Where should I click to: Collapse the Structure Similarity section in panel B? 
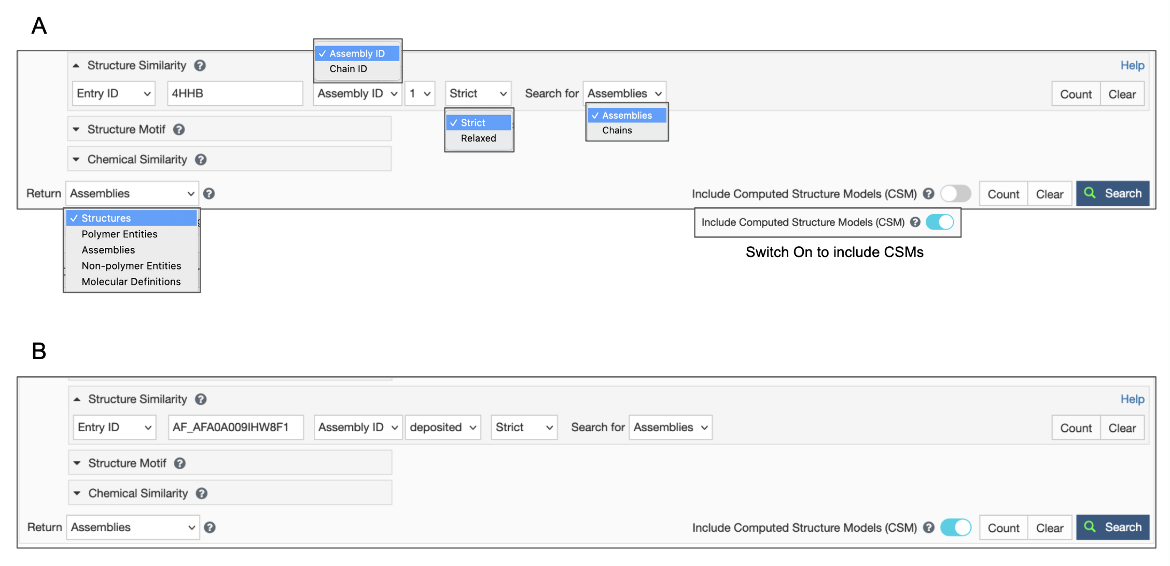pos(78,400)
